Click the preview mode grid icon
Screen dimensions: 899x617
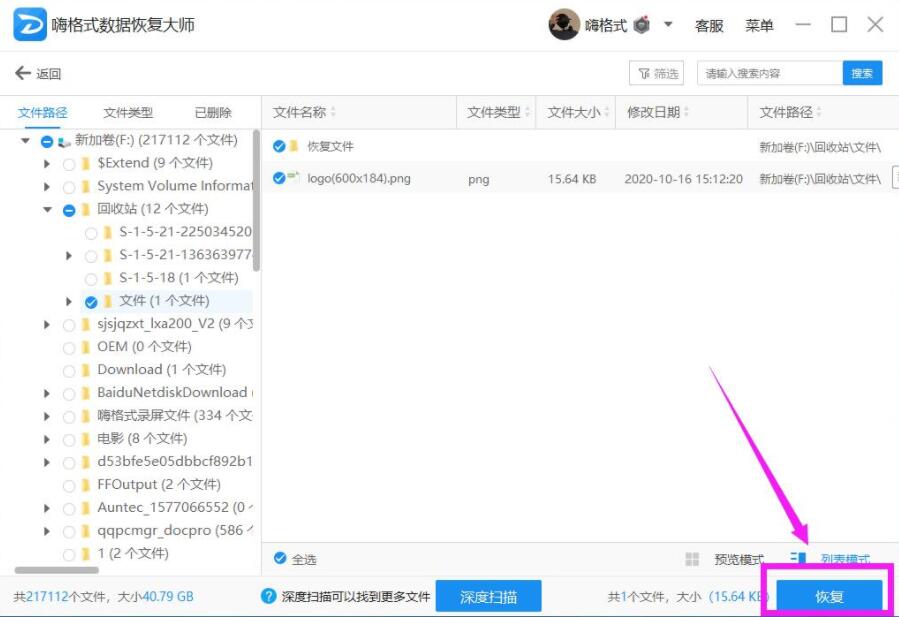click(x=692, y=559)
